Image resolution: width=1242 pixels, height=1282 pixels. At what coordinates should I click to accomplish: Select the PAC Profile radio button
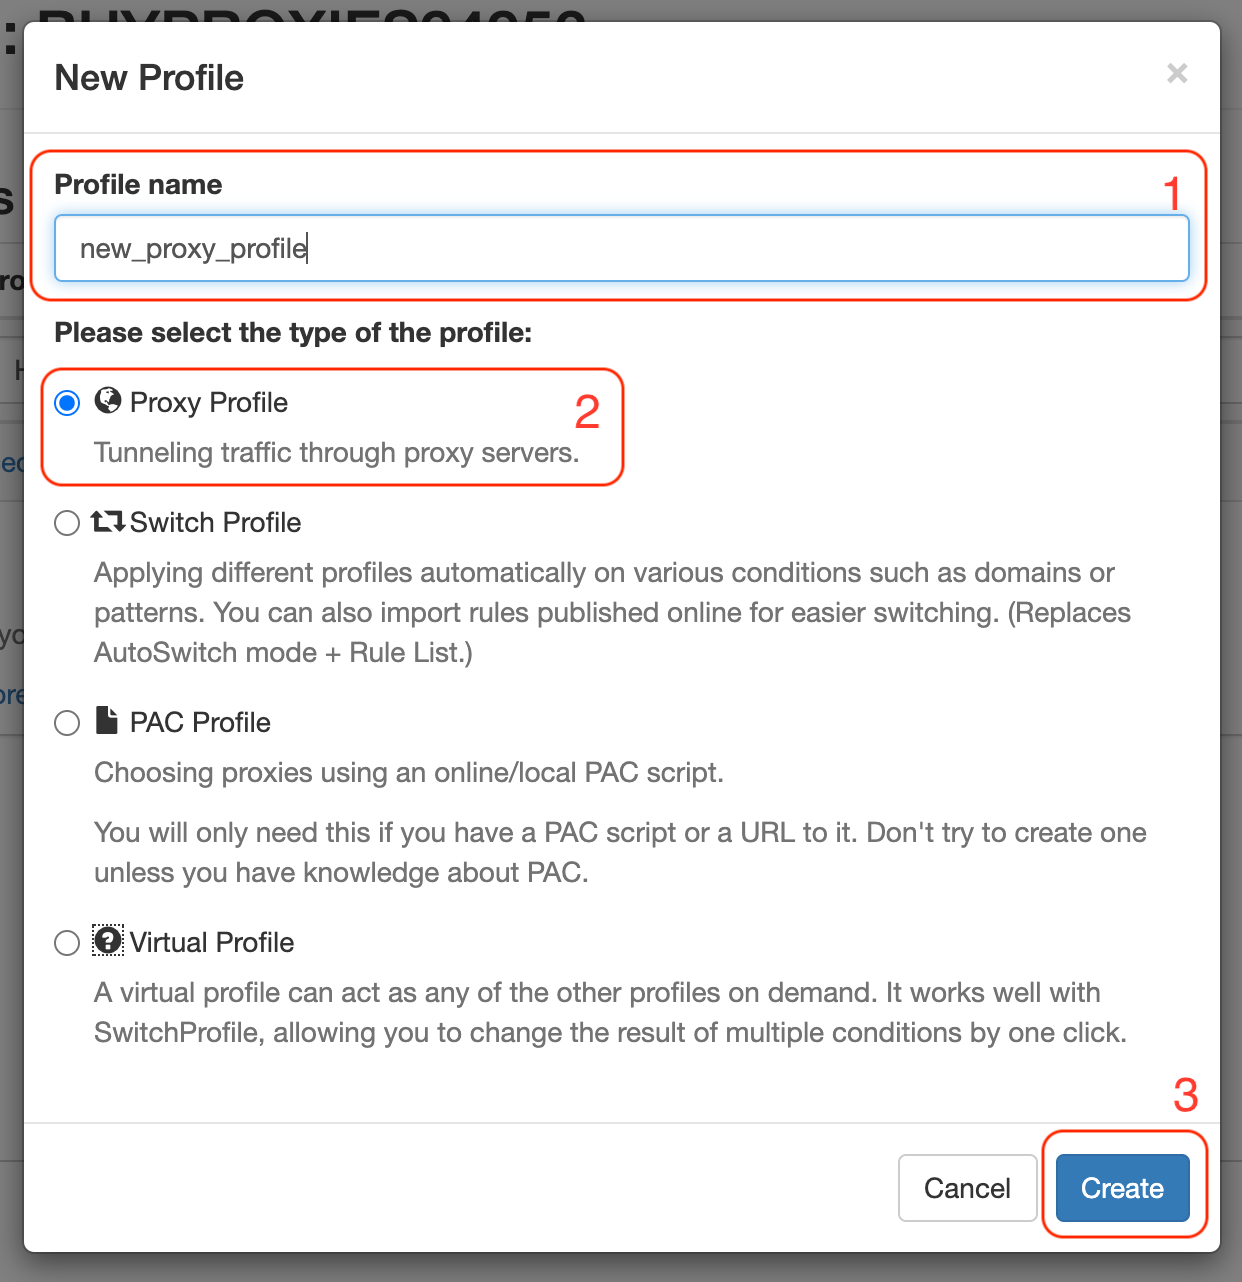coord(66,722)
